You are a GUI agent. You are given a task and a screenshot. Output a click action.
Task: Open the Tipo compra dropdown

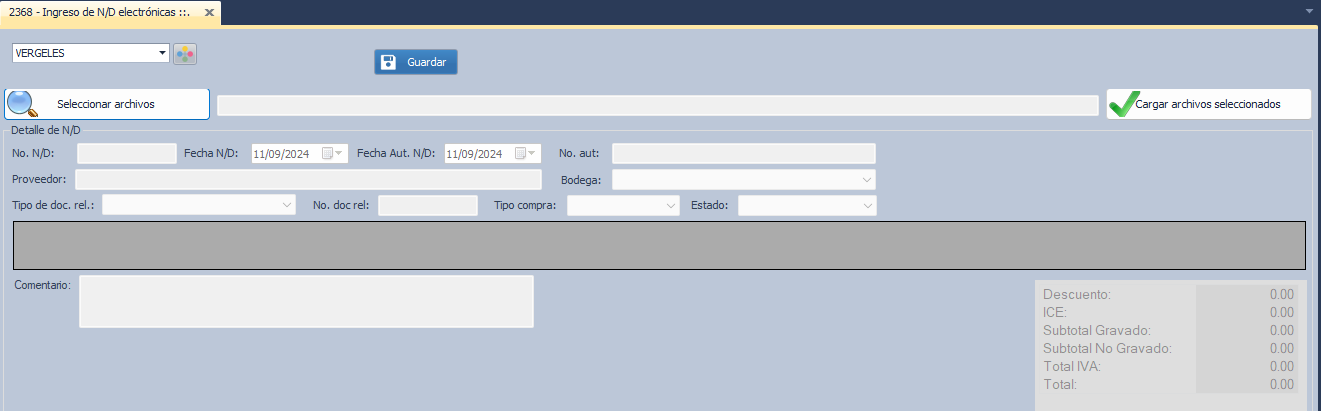pos(670,205)
